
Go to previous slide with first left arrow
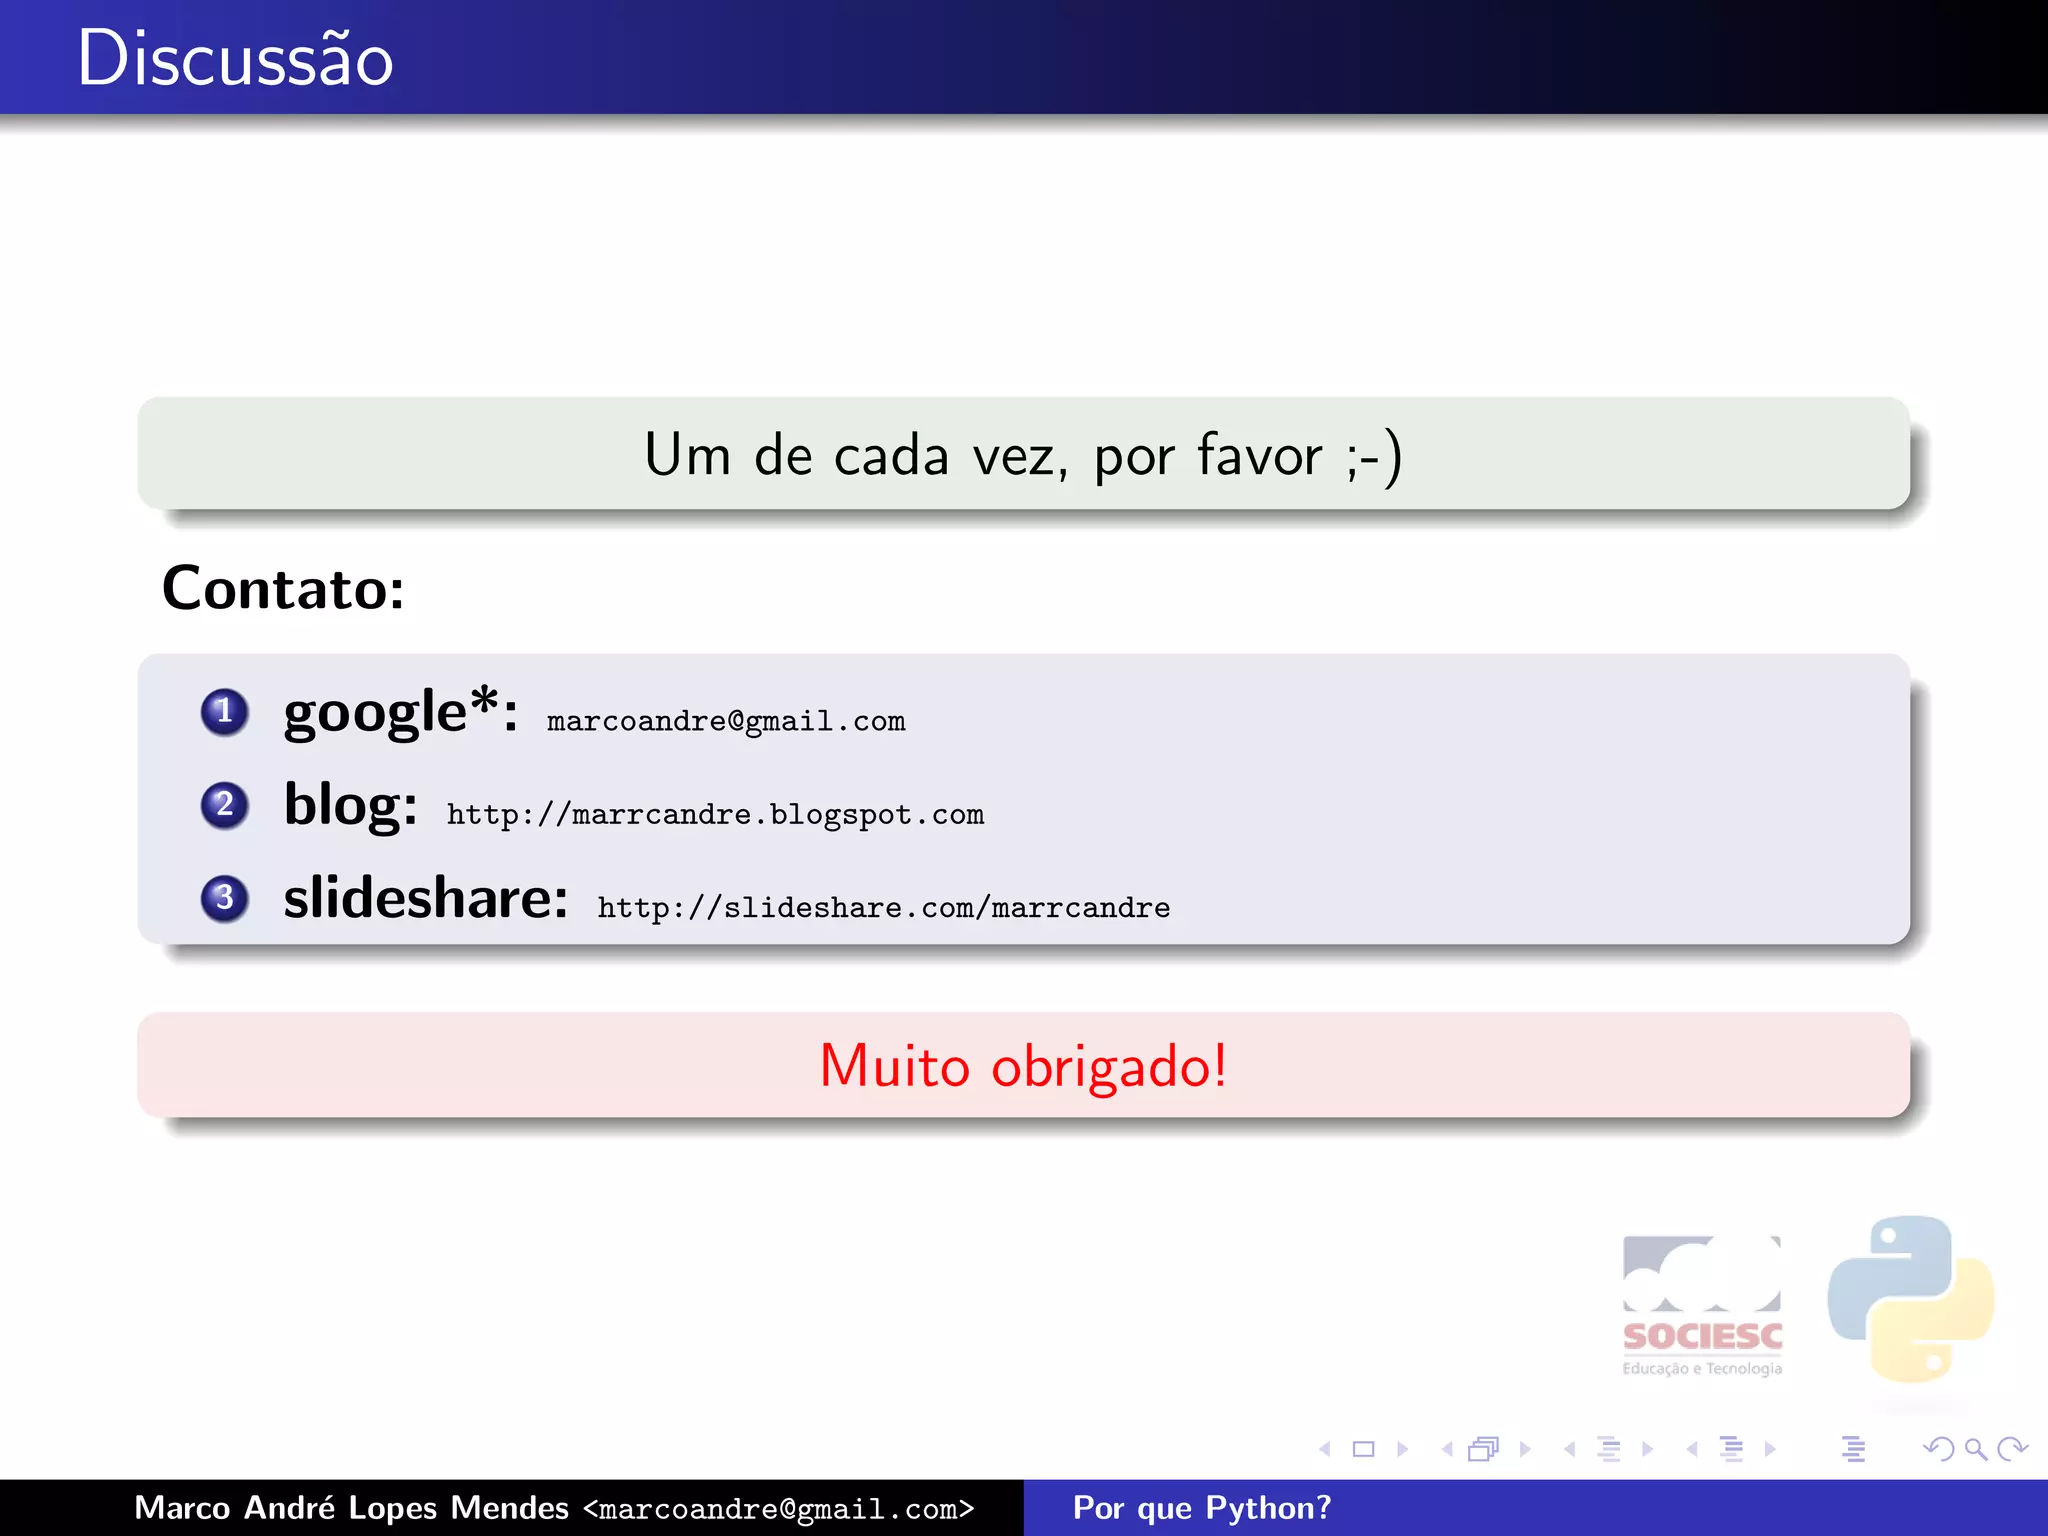click(1325, 1449)
